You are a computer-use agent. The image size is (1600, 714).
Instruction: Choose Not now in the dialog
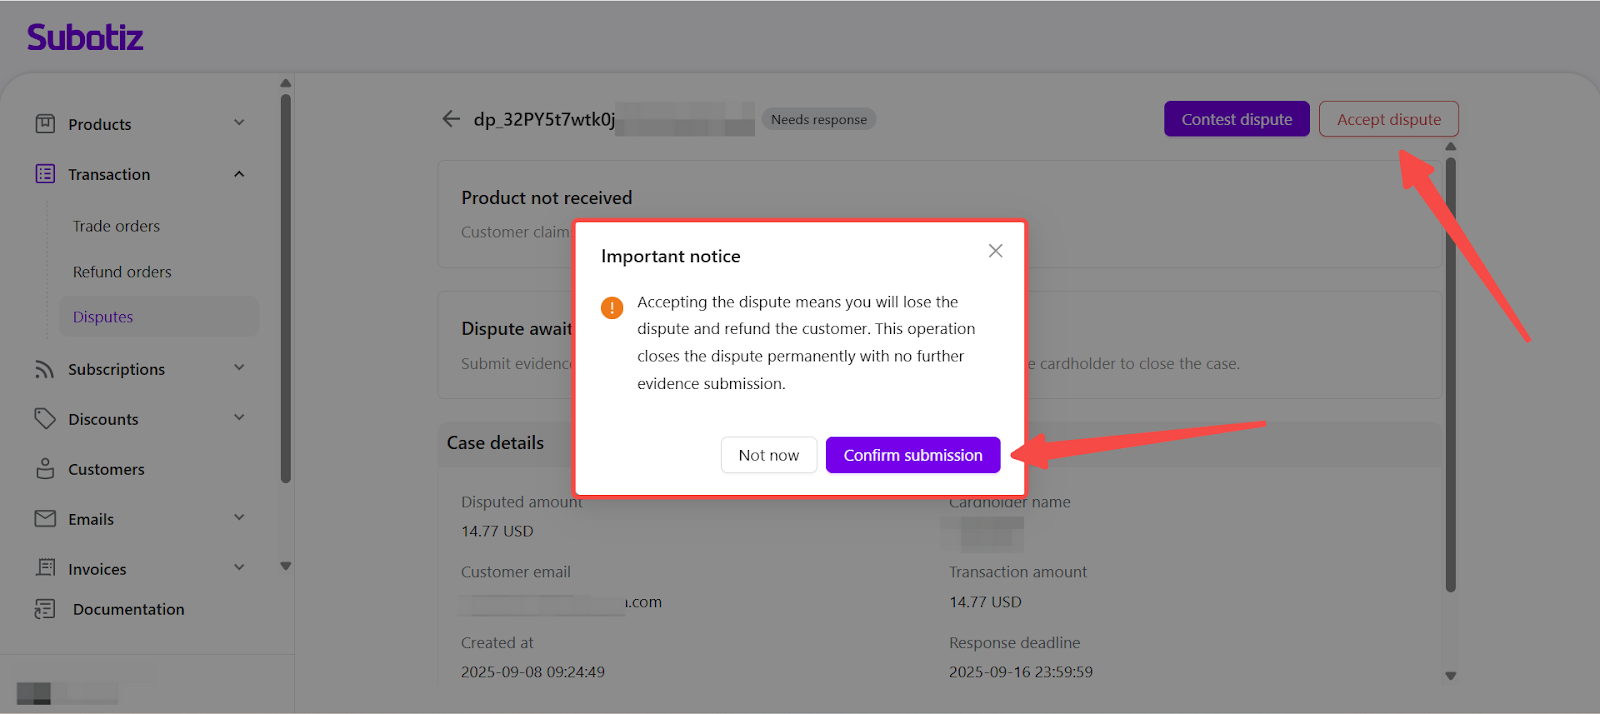coord(768,455)
